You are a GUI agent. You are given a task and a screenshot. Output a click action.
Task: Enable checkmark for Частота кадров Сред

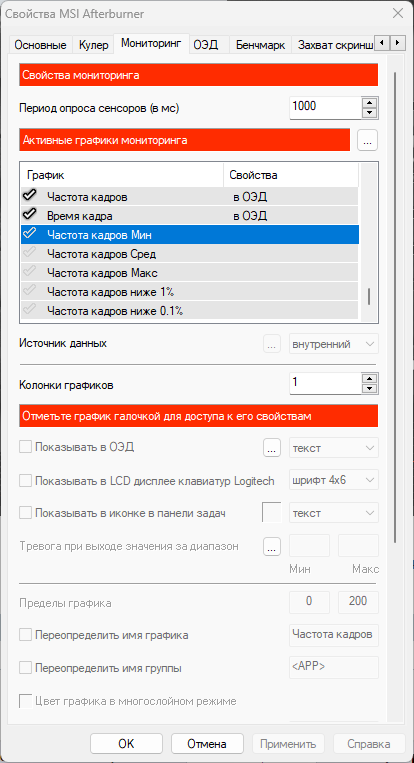tap(30, 253)
